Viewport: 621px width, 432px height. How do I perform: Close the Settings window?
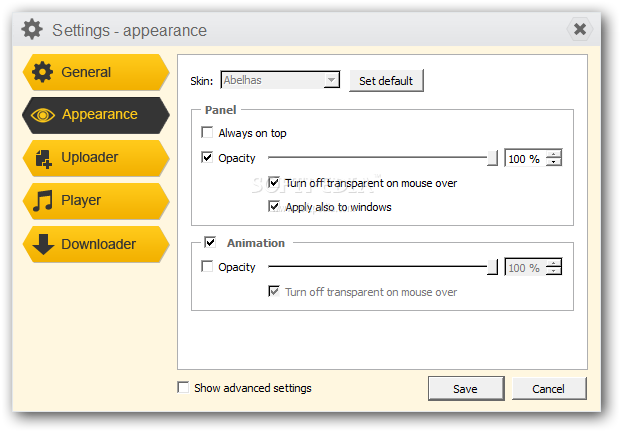coord(580,29)
